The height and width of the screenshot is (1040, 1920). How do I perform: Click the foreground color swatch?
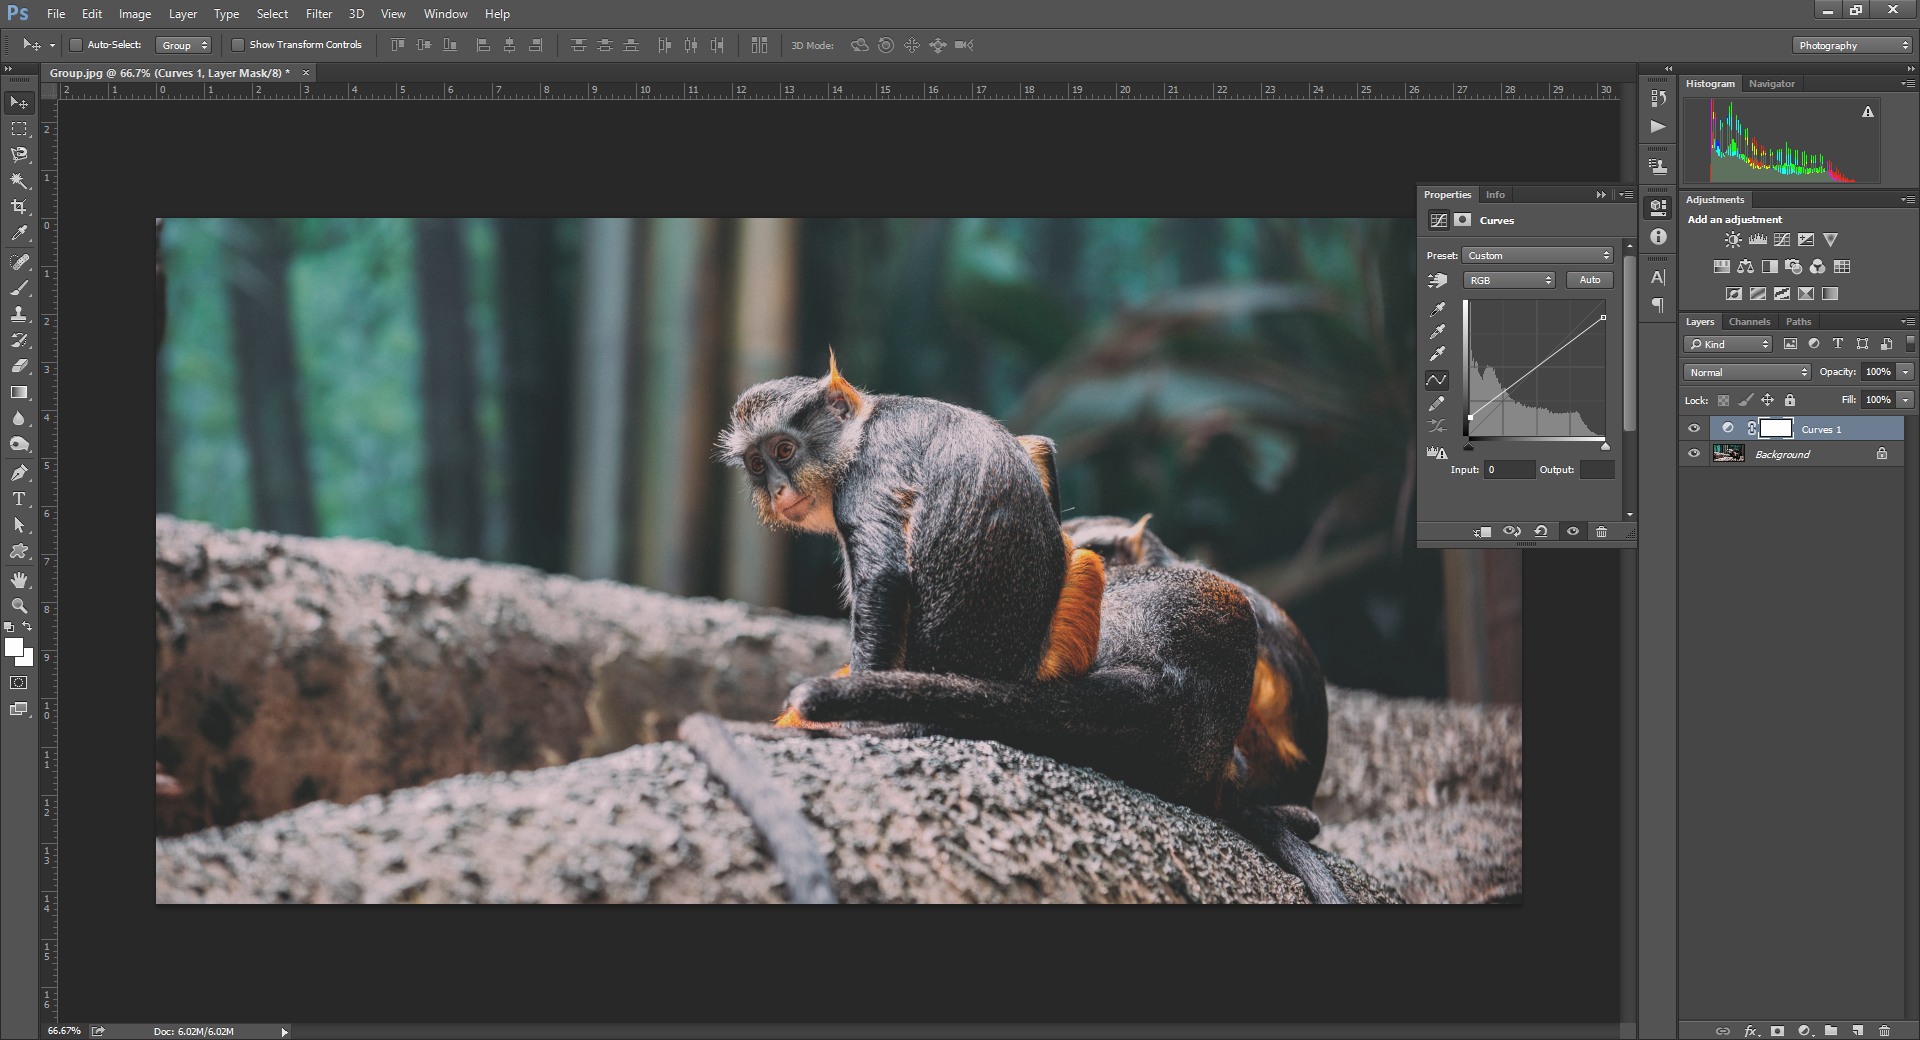coord(14,647)
